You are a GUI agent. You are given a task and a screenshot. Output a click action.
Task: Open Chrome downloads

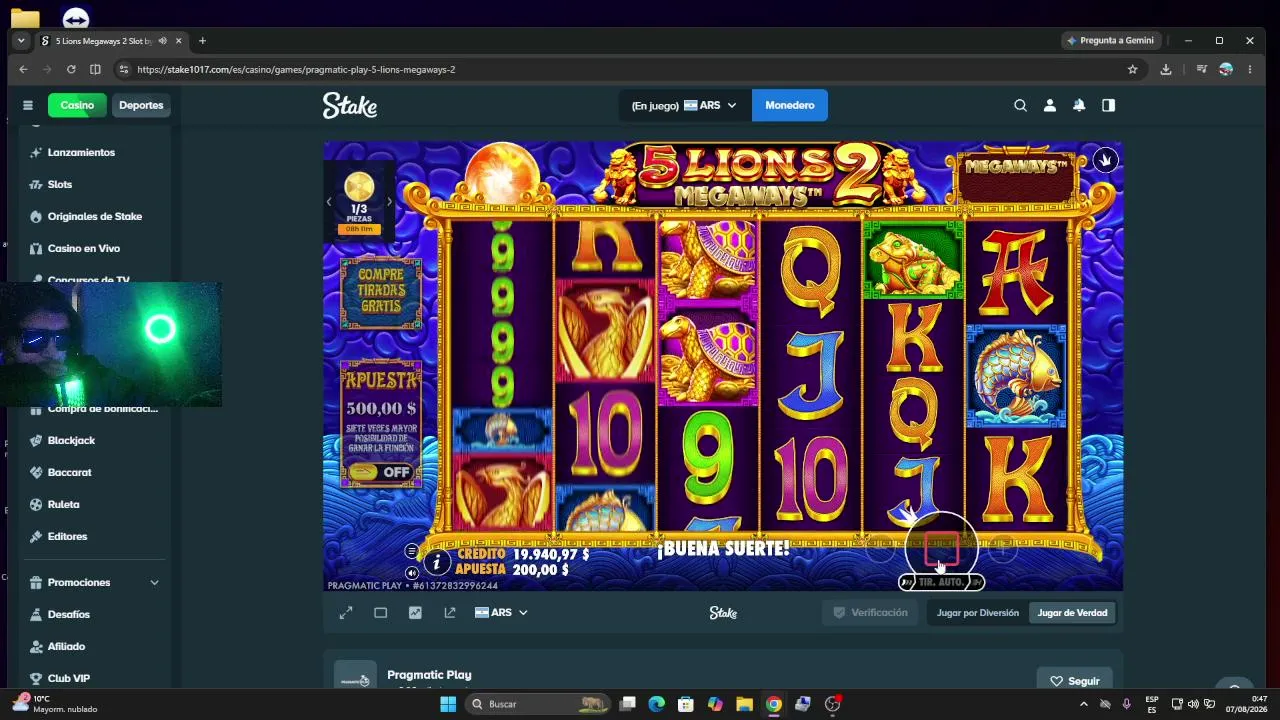[x=1166, y=69]
